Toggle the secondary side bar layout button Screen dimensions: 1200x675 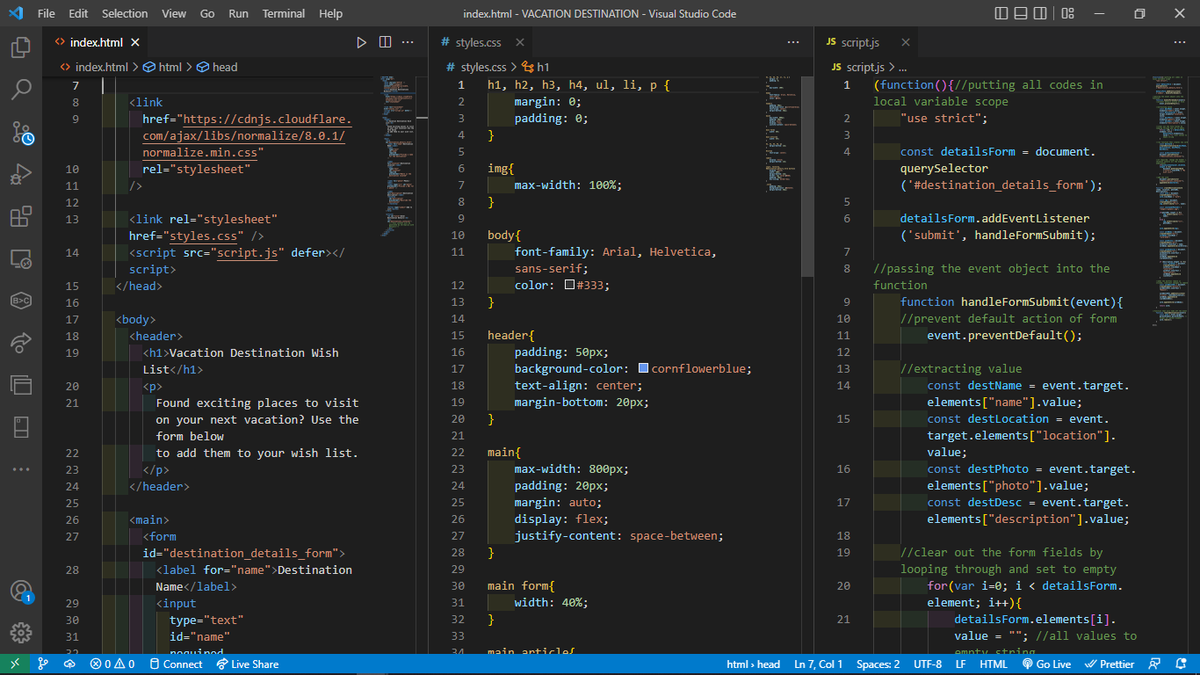[x=1042, y=14]
